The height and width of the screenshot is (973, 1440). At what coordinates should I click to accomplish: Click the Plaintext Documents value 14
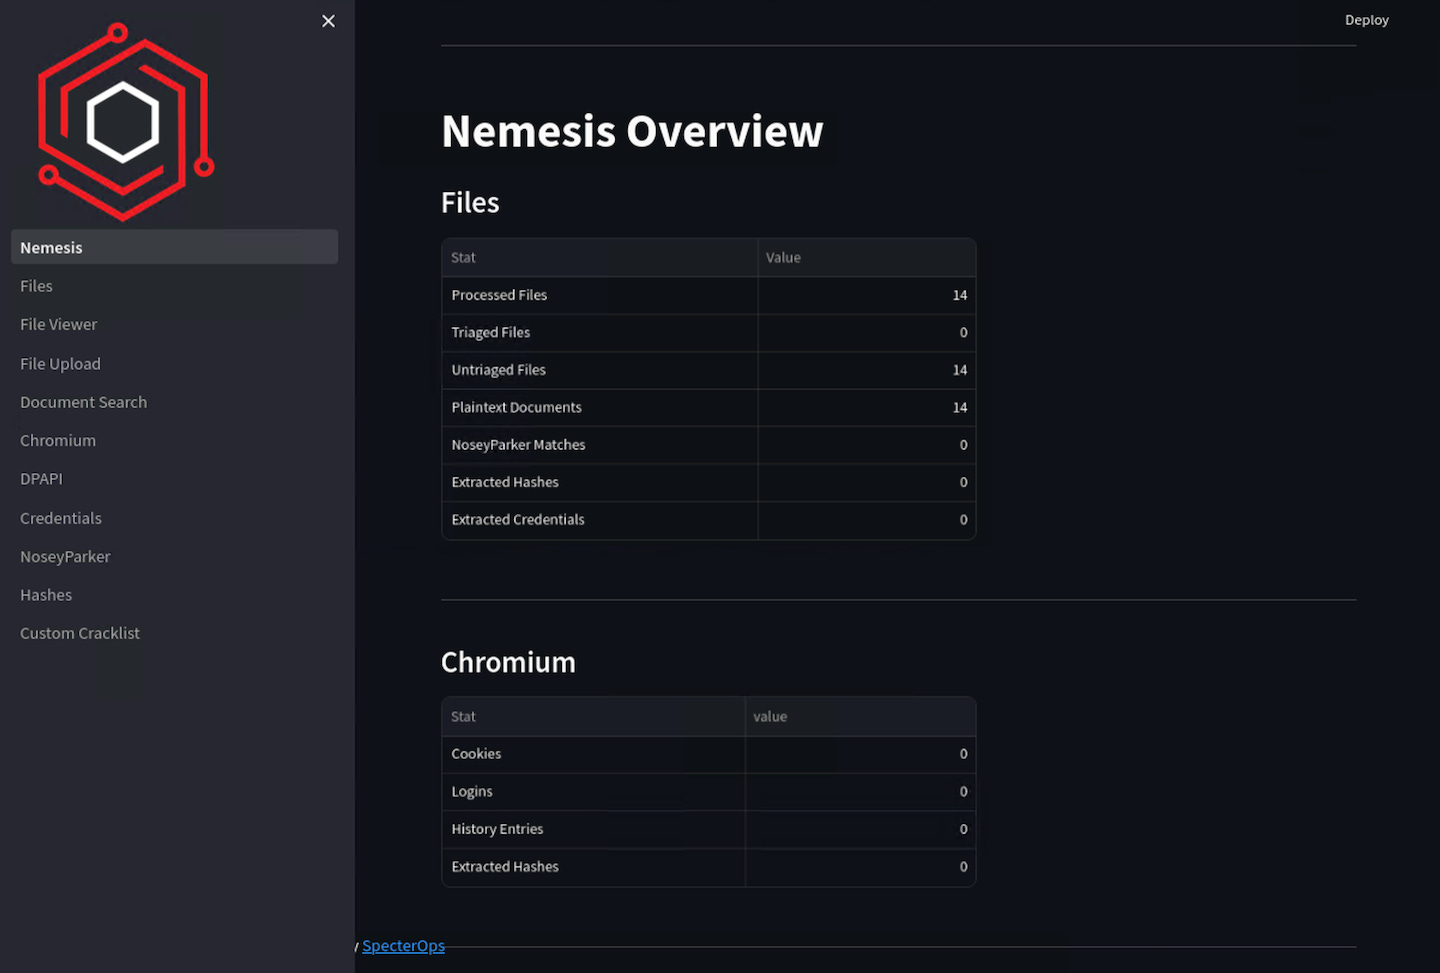tap(867, 407)
